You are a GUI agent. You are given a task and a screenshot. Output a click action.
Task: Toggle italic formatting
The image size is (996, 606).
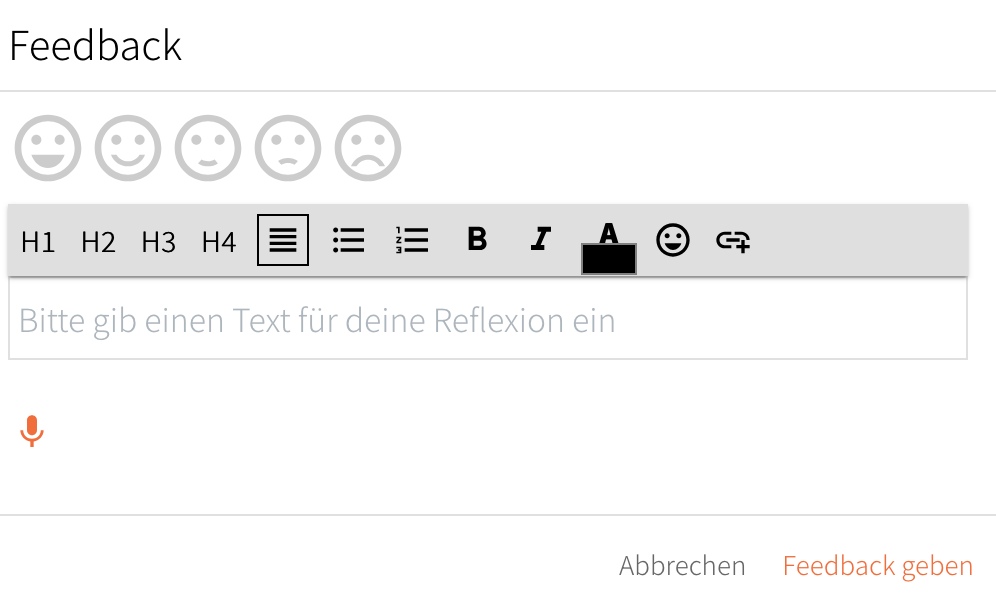[541, 239]
